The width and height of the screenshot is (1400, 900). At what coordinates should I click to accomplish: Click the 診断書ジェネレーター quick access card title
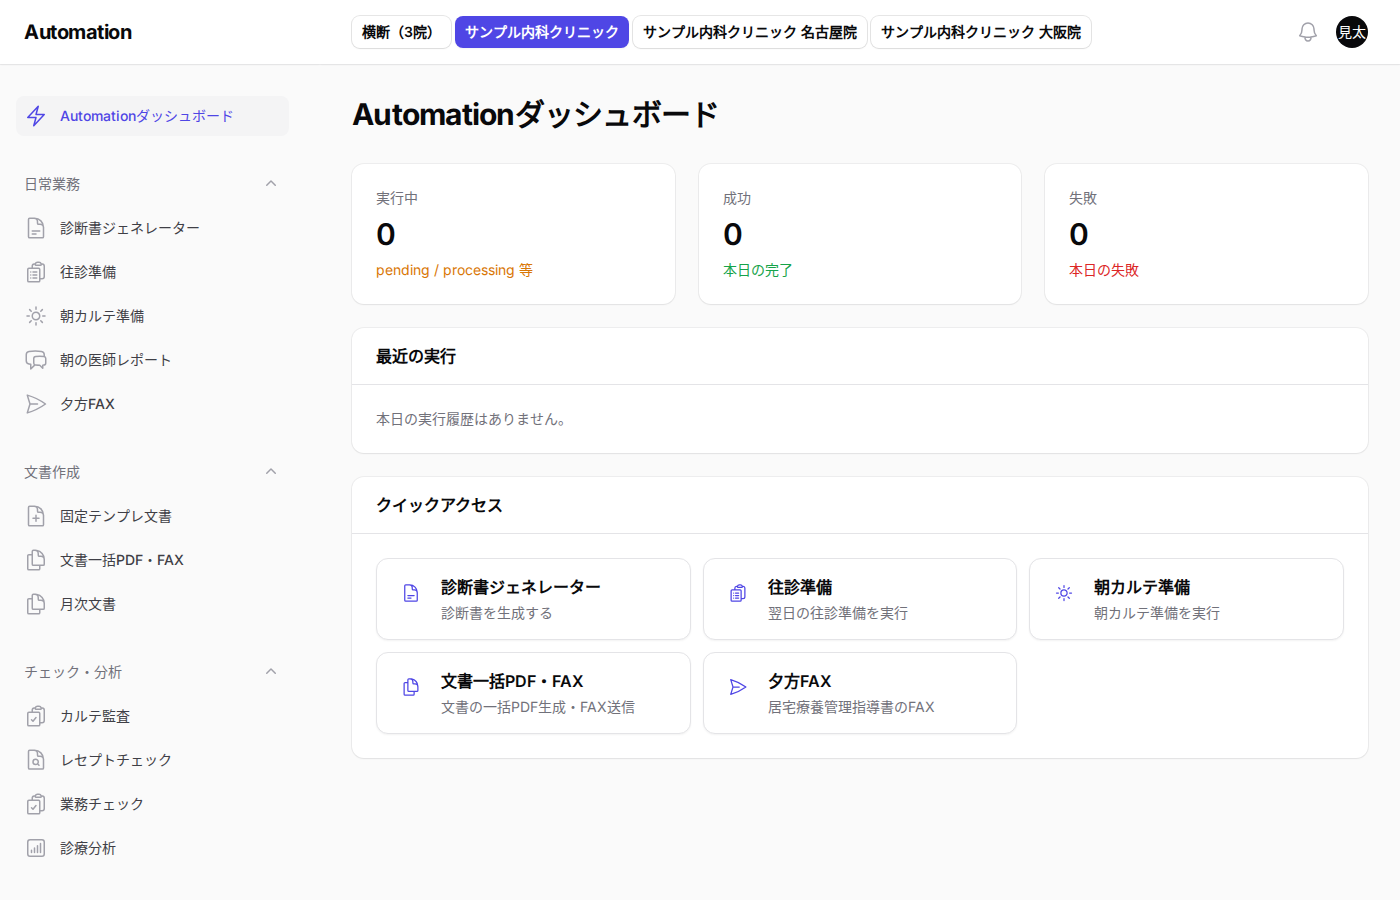[521, 587]
